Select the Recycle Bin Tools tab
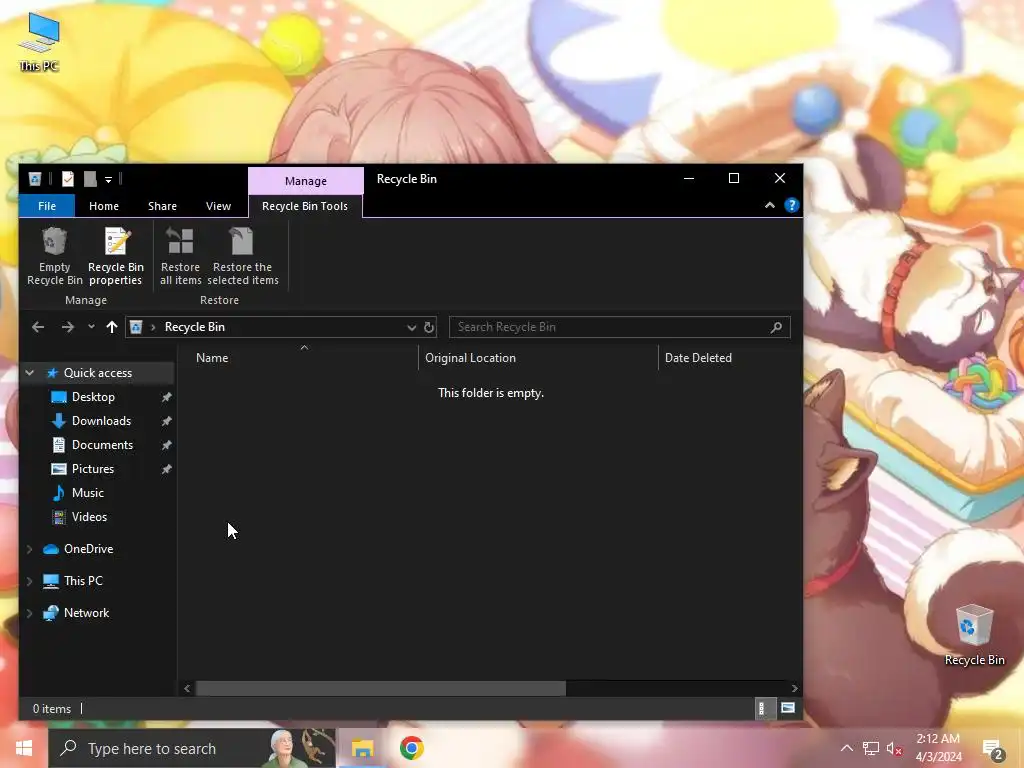Image resolution: width=1024 pixels, height=768 pixels. pyautogui.click(x=305, y=206)
